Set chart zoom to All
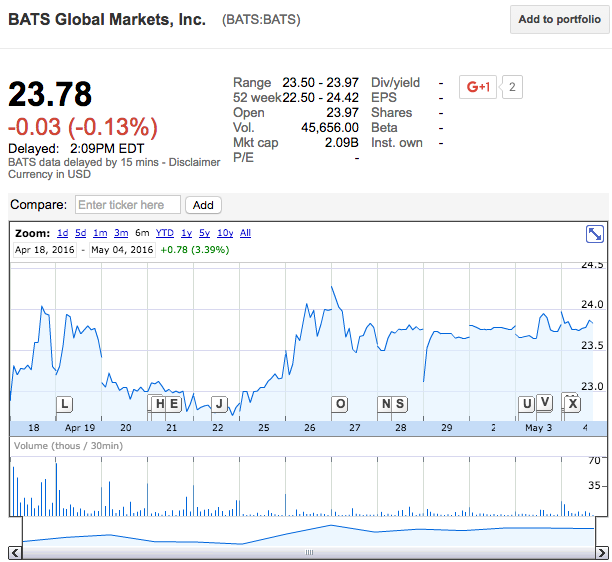612x562 pixels. [x=245, y=233]
